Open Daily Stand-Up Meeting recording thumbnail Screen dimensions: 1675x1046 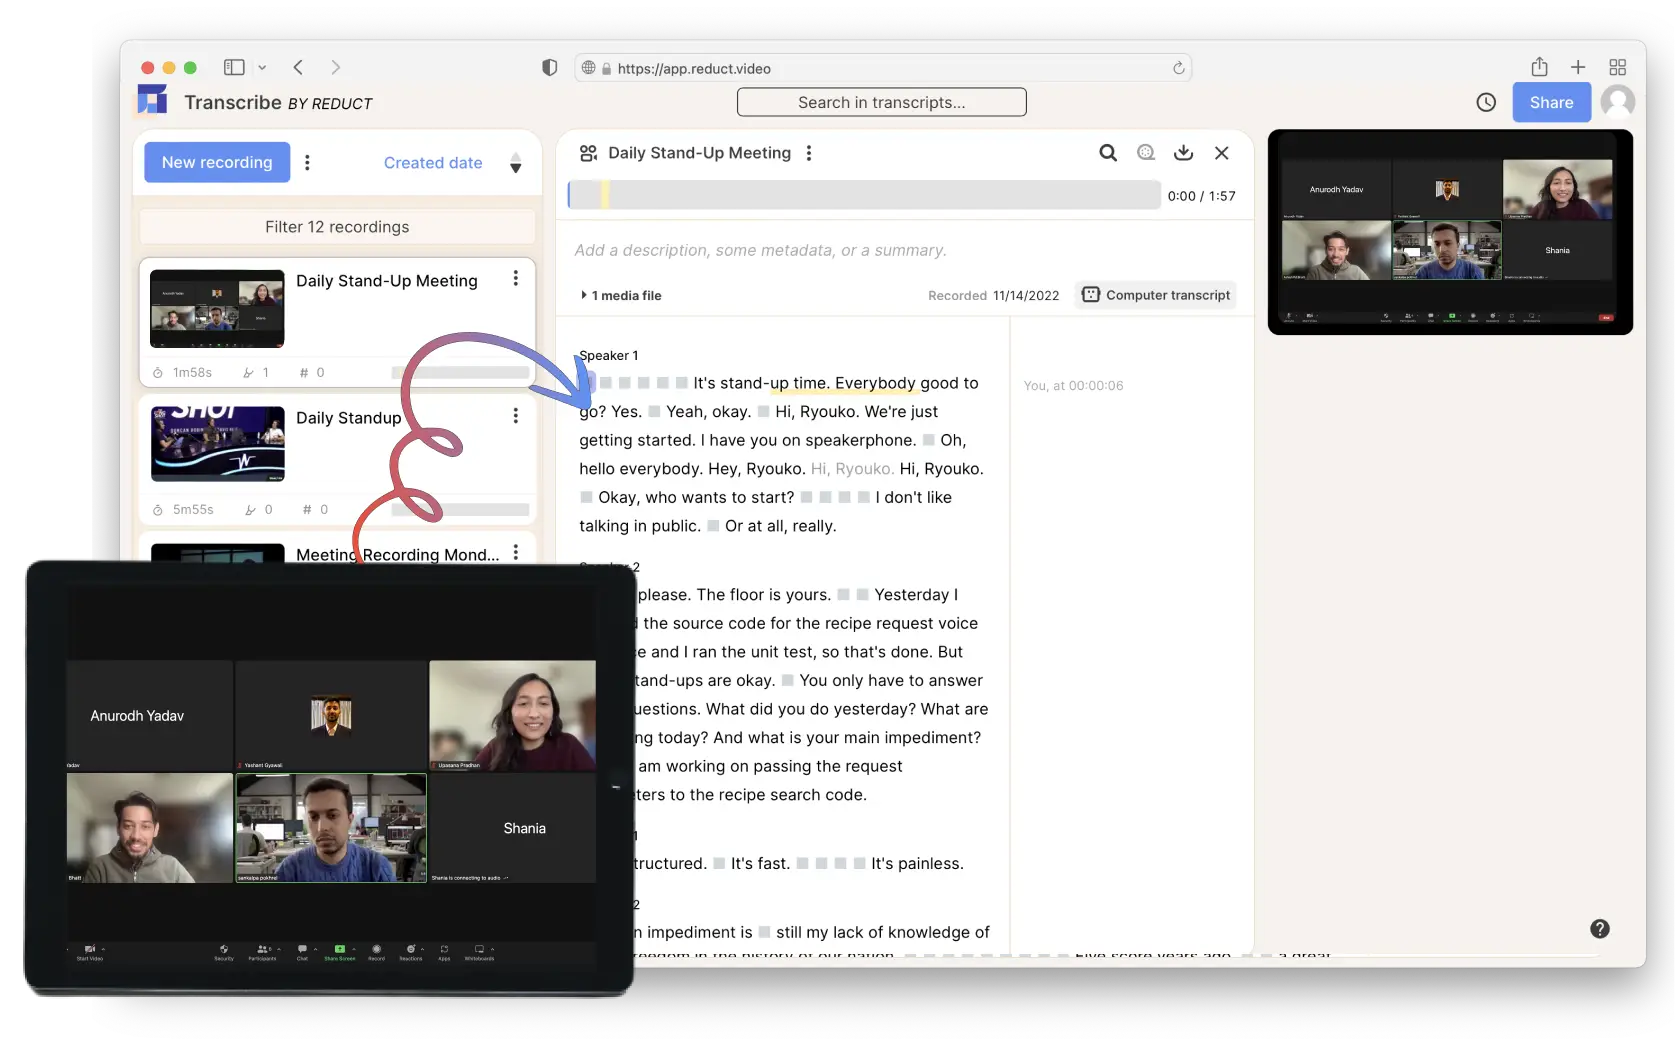click(217, 308)
